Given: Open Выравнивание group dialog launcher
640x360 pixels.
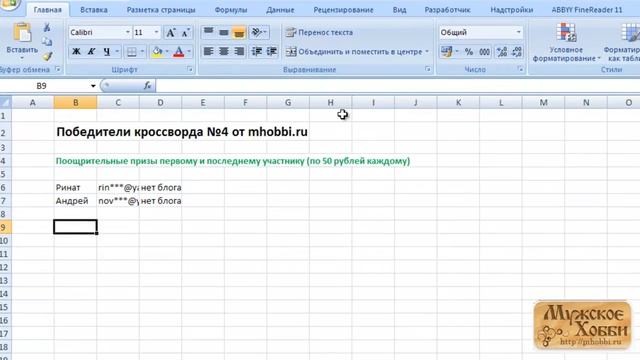Looking at the screenshot, I should 427,69.
